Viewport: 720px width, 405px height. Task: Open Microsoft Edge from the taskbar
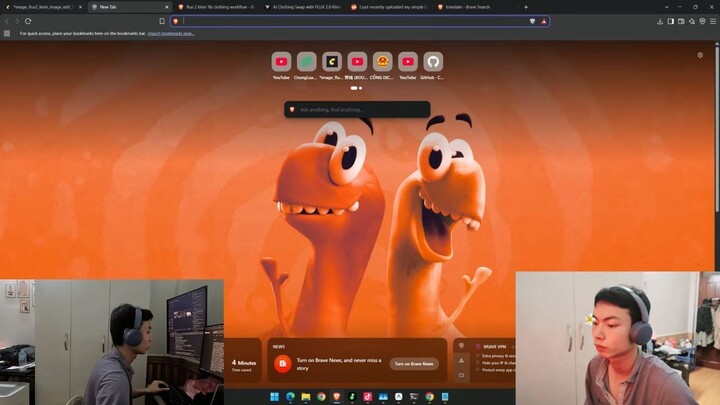tap(290, 397)
